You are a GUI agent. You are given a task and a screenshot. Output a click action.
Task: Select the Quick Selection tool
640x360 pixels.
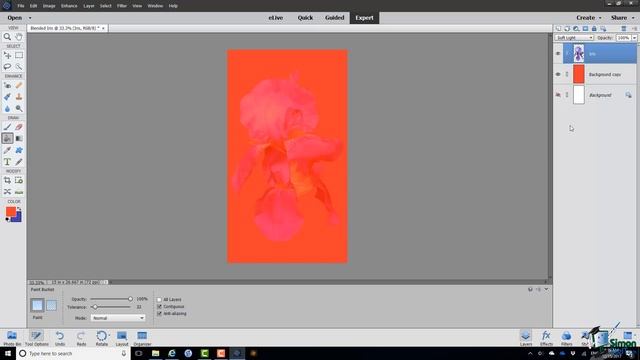[x=19, y=67]
